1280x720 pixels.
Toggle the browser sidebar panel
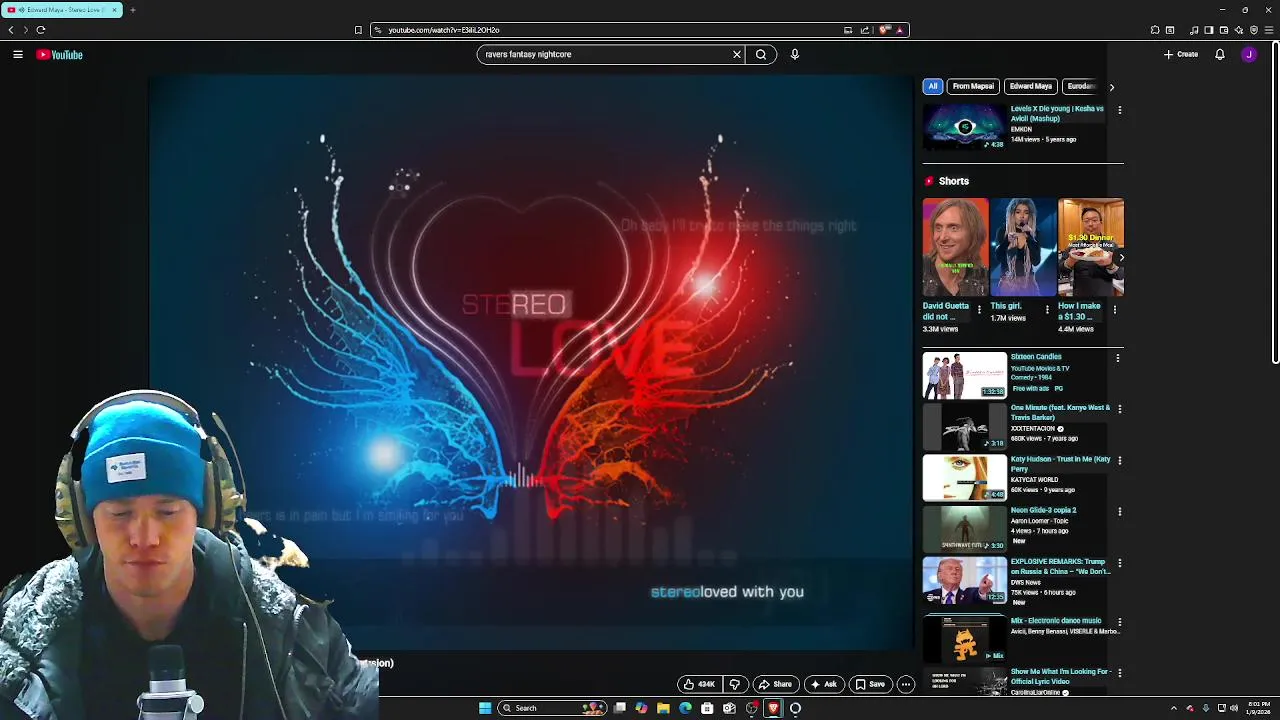point(1208,30)
